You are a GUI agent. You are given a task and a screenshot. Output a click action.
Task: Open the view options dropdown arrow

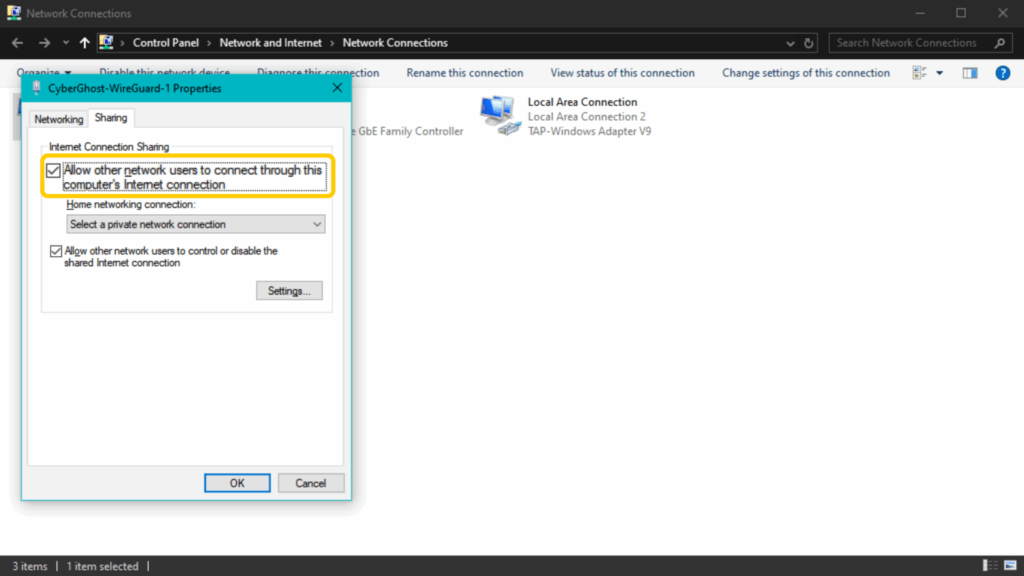(940, 73)
